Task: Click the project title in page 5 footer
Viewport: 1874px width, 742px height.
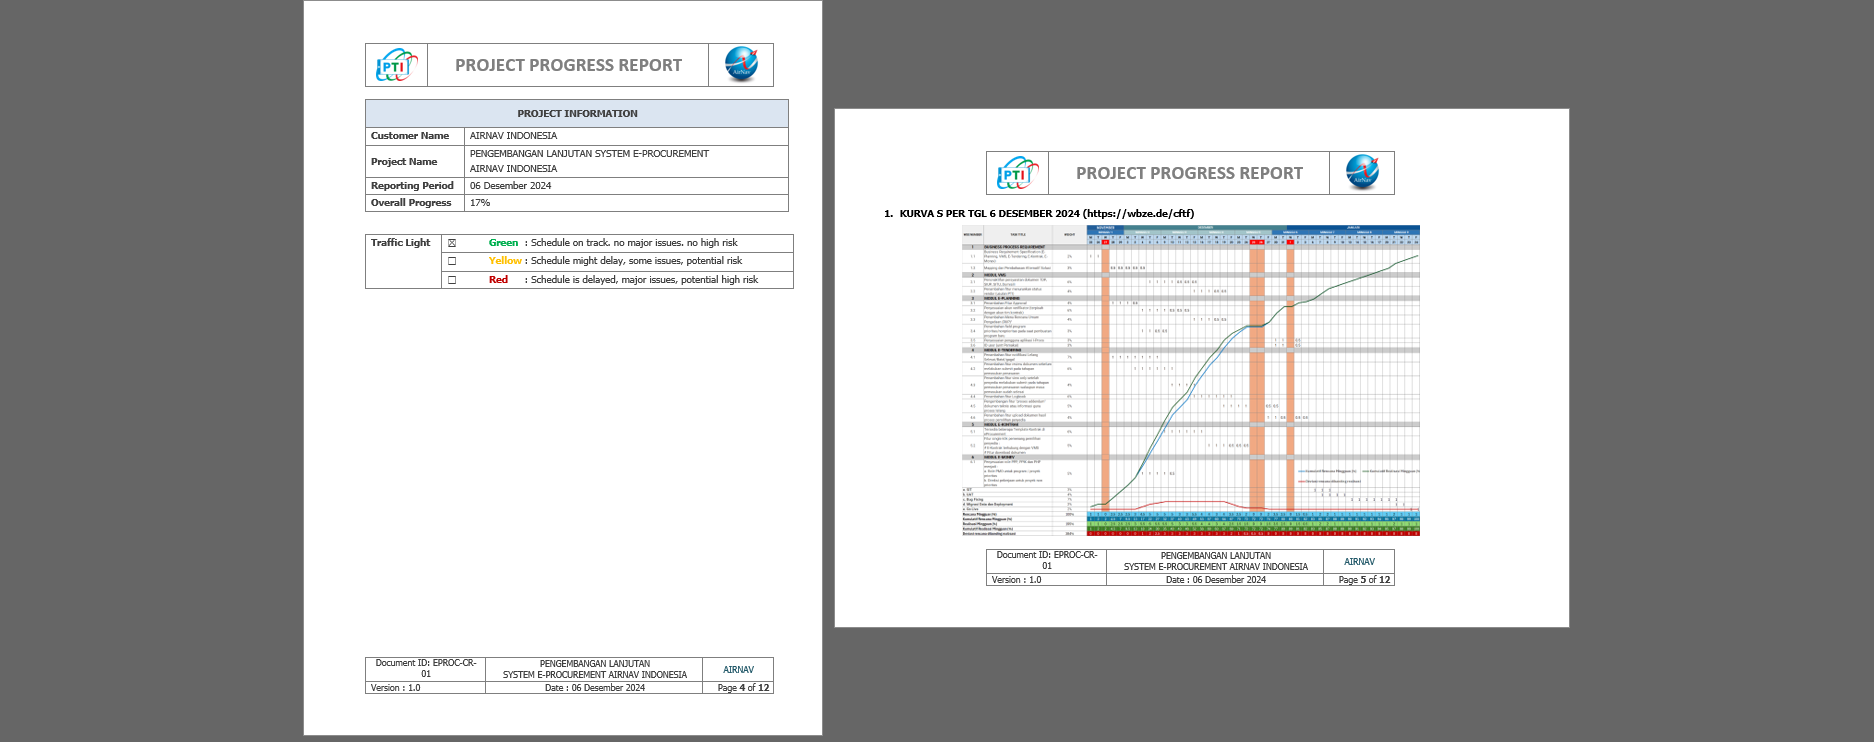Action: click(x=1216, y=561)
